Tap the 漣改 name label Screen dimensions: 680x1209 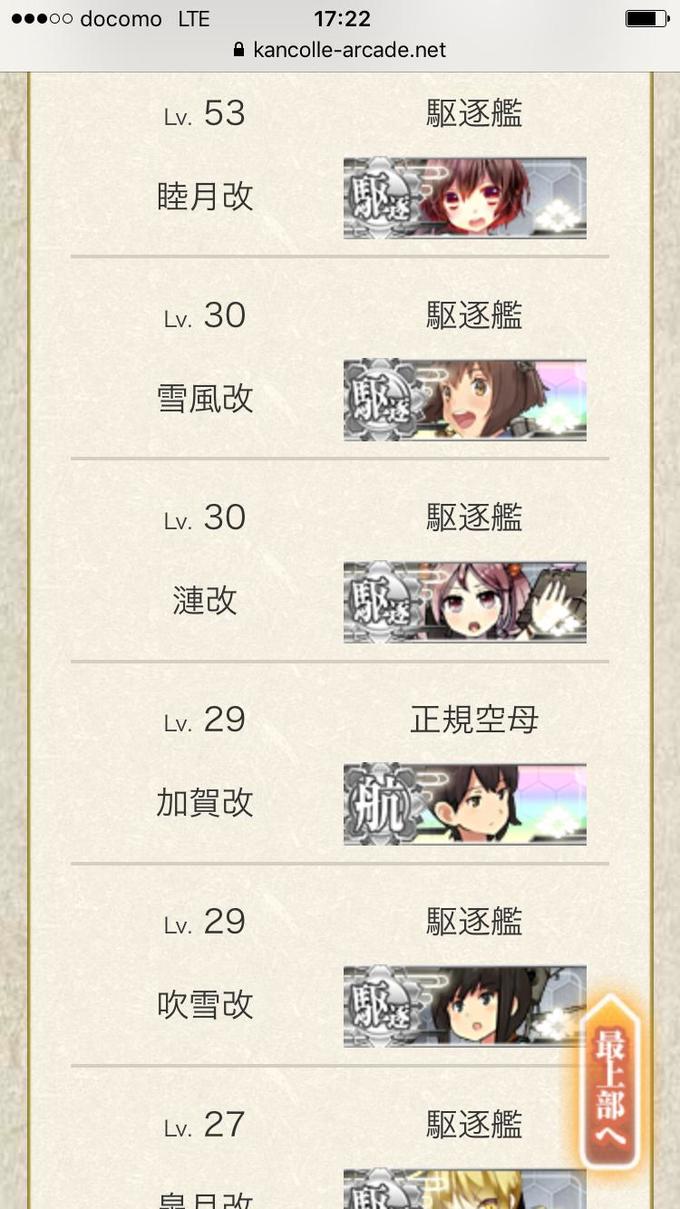(205, 601)
